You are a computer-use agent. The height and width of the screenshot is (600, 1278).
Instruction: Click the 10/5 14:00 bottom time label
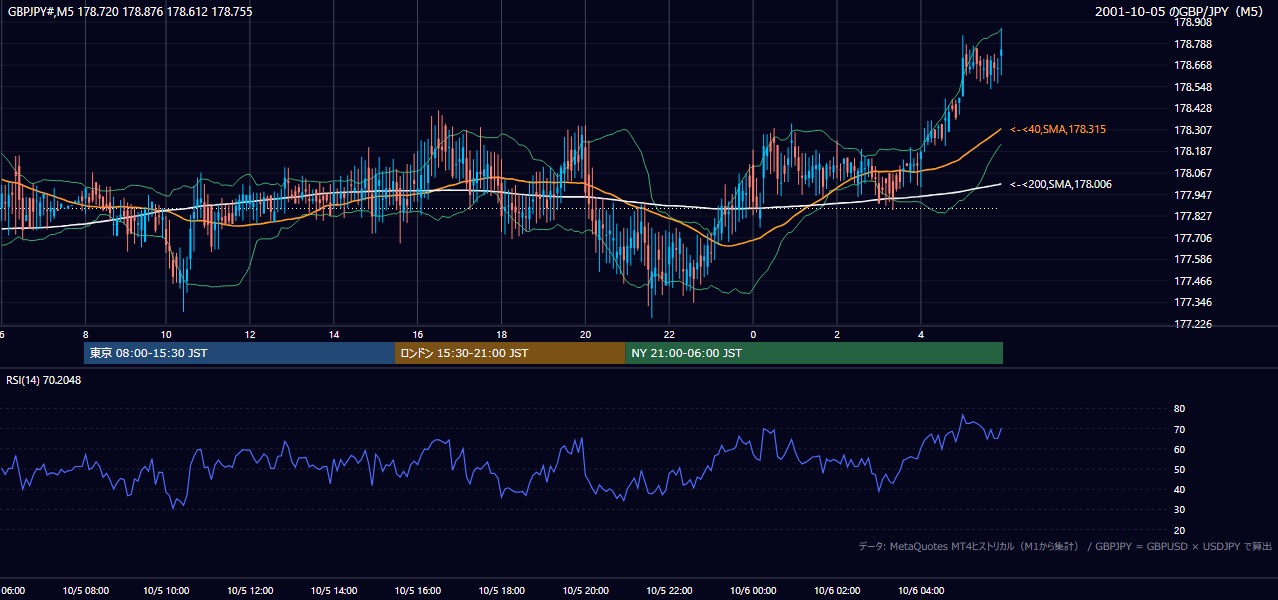[334, 591]
